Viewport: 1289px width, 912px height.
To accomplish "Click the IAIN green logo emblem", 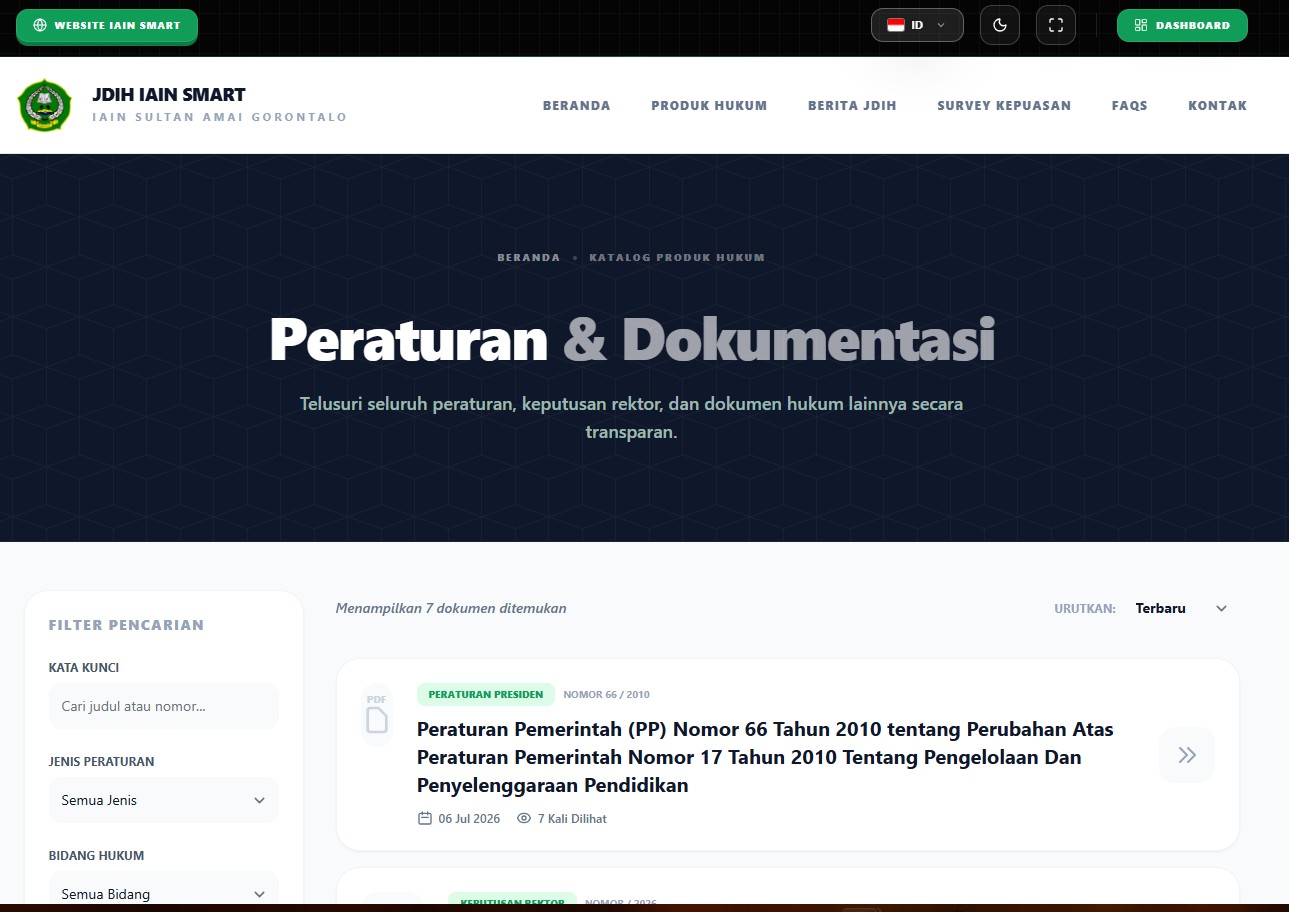I will coord(45,105).
